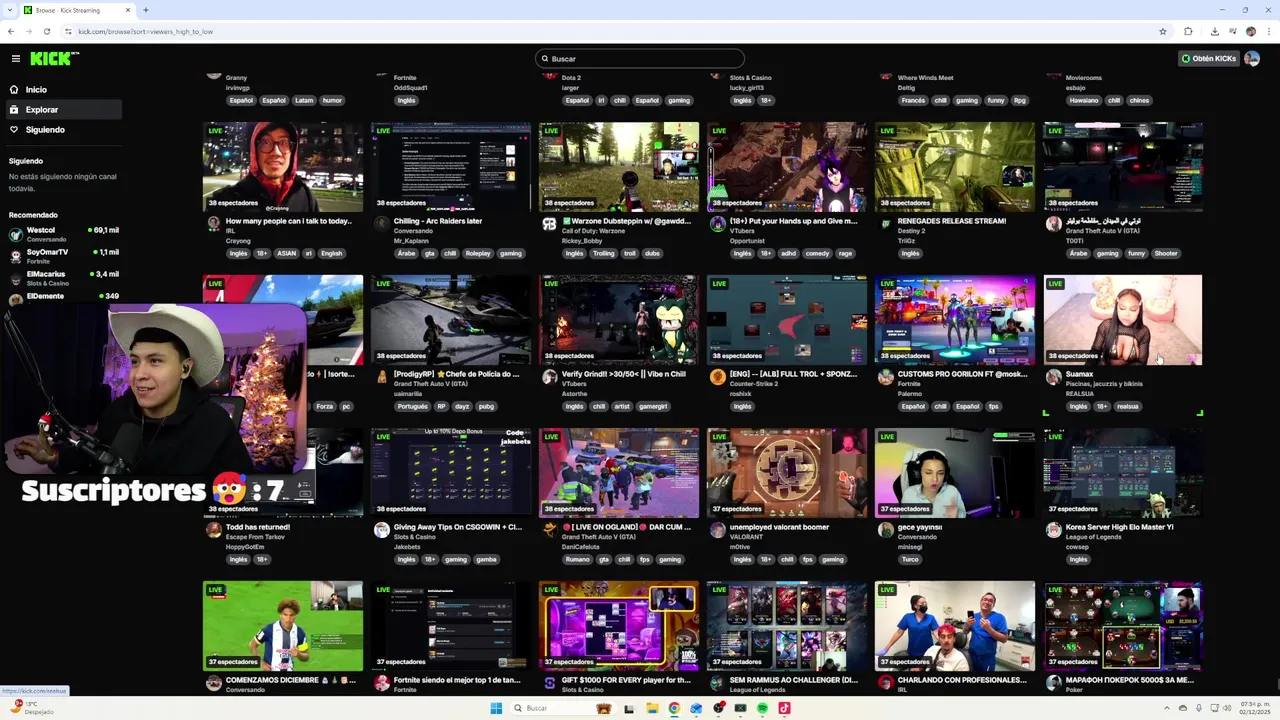The width and height of the screenshot is (1280, 720).
Task: Open Warzone Dubsteppin stream thumbnail
Action: [619, 167]
